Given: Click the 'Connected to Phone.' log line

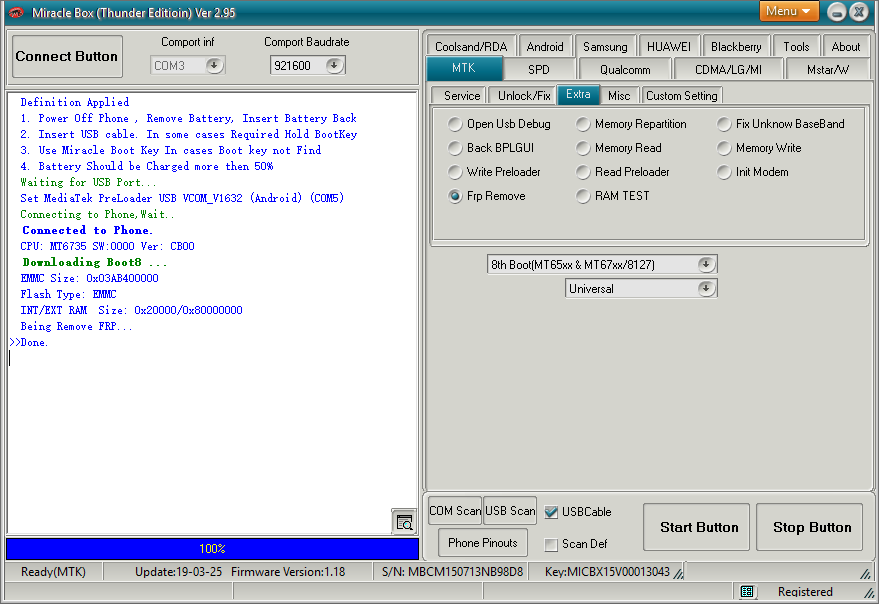Looking at the screenshot, I should (x=87, y=230).
